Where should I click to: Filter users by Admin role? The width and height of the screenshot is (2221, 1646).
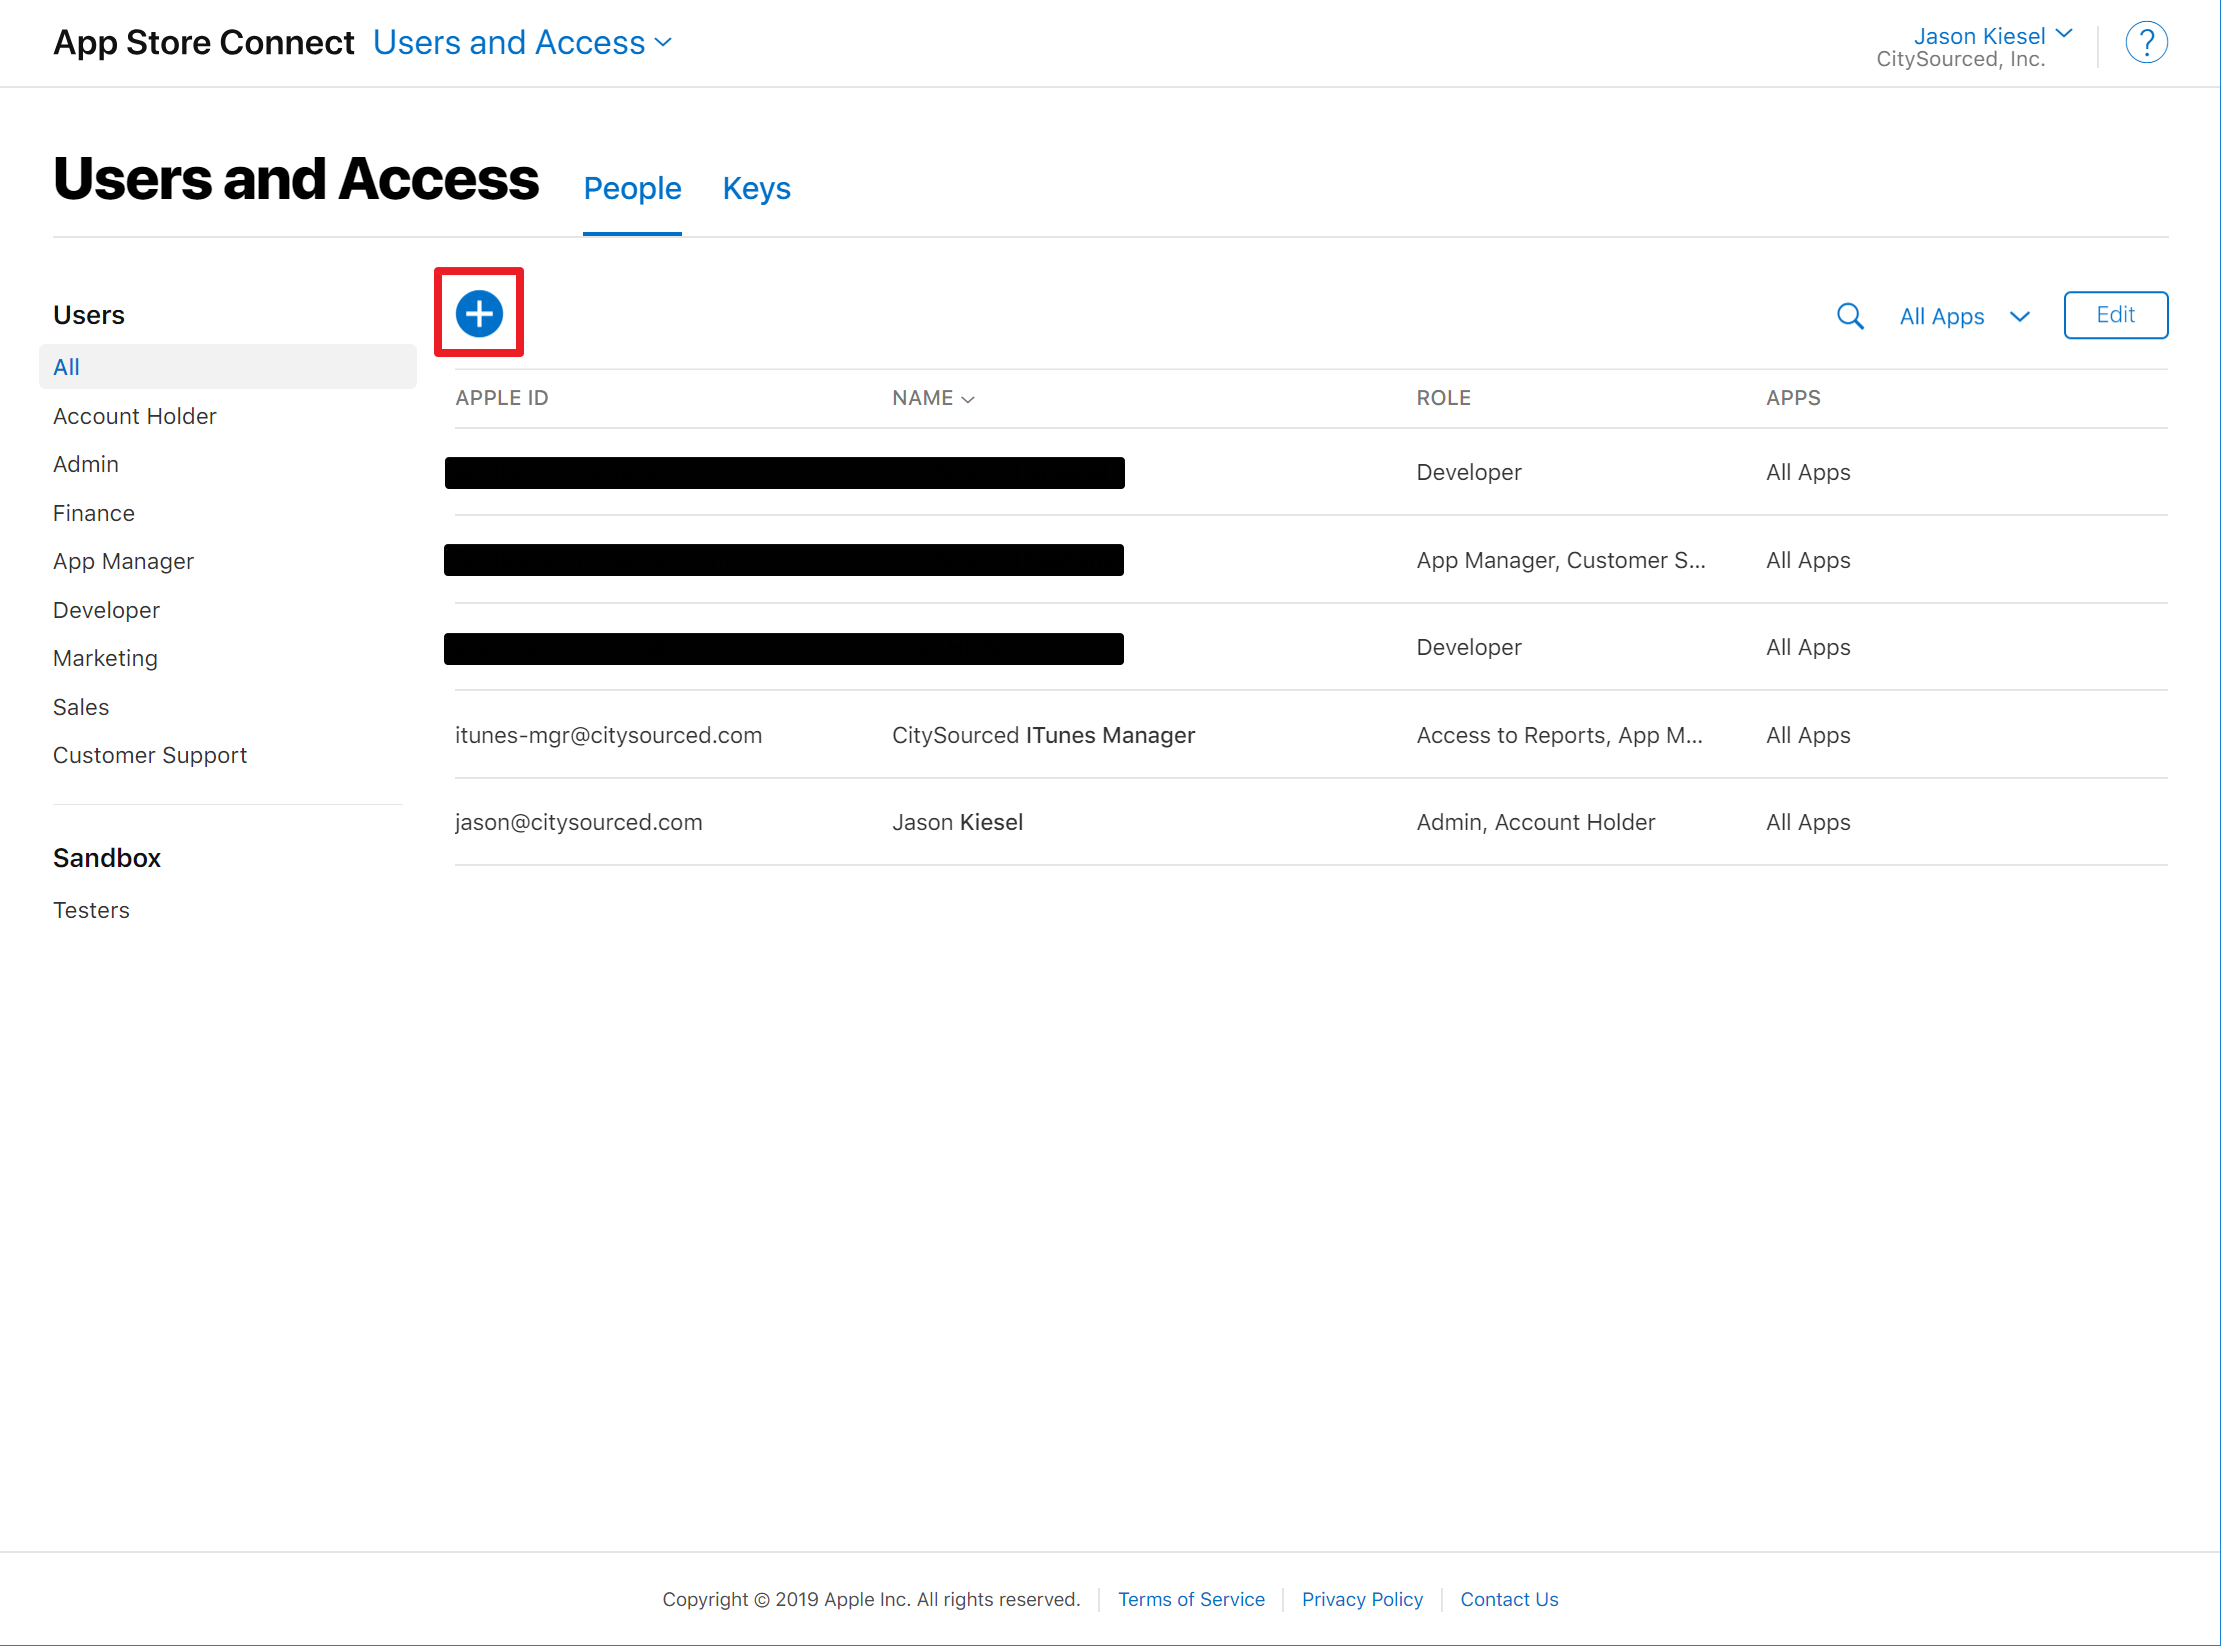[x=86, y=464]
